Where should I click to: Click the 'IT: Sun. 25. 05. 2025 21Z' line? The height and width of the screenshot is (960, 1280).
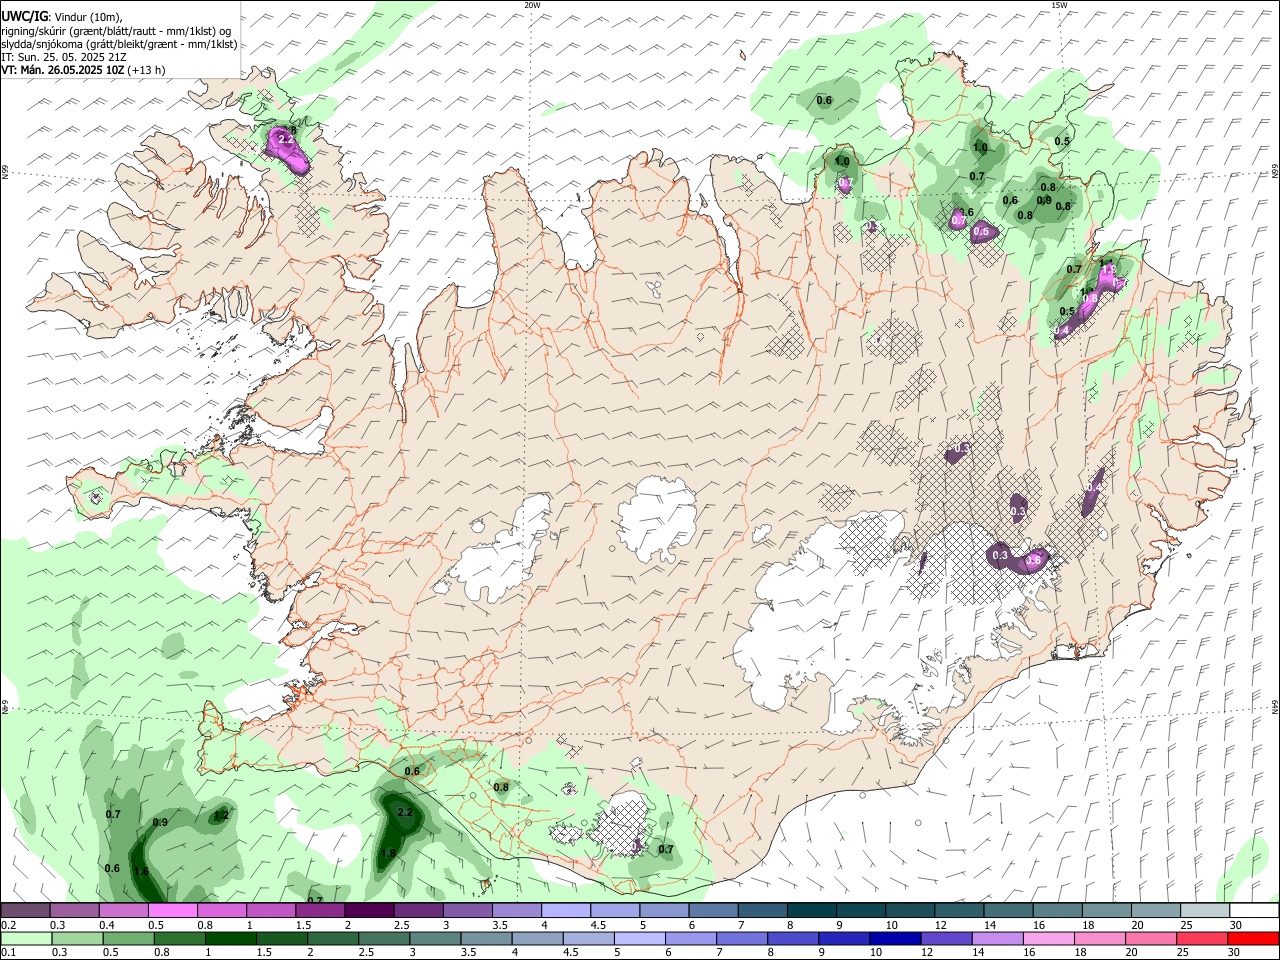point(62,57)
